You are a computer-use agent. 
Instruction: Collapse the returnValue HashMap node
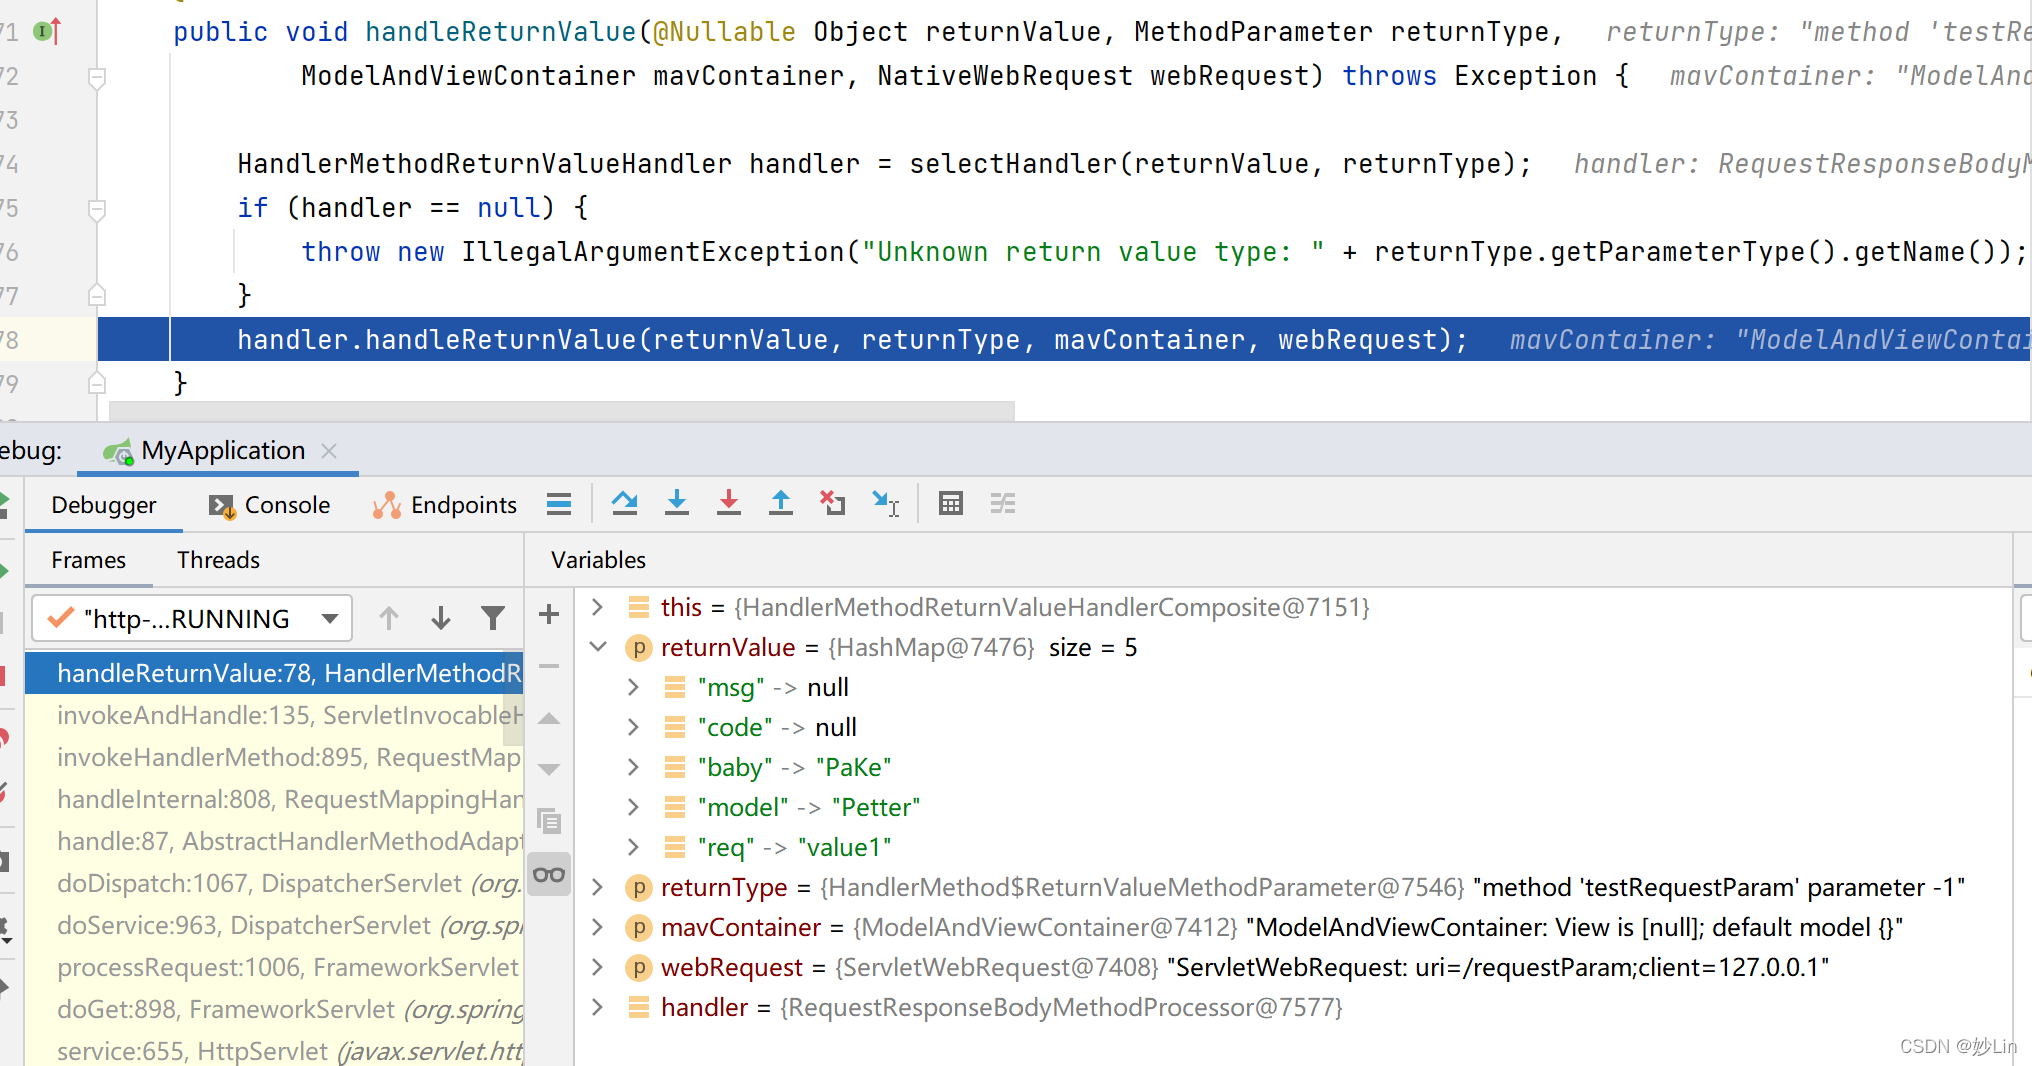coord(597,647)
